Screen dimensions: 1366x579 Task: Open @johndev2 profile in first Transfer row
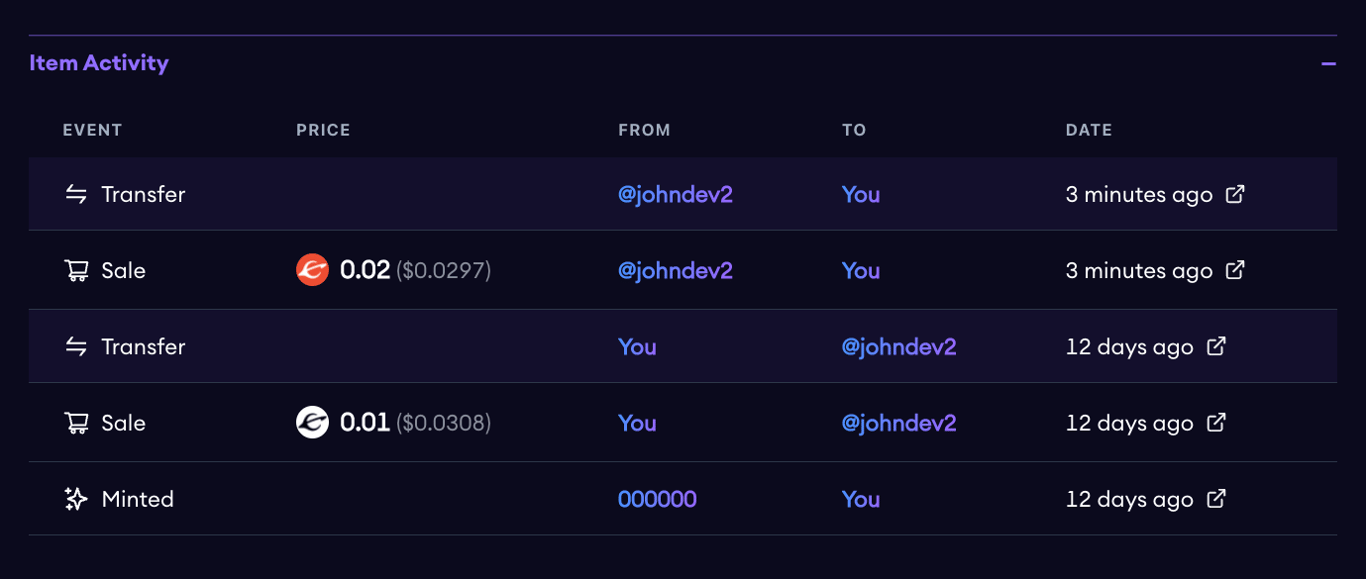pyautogui.click(x=675, y=194)
